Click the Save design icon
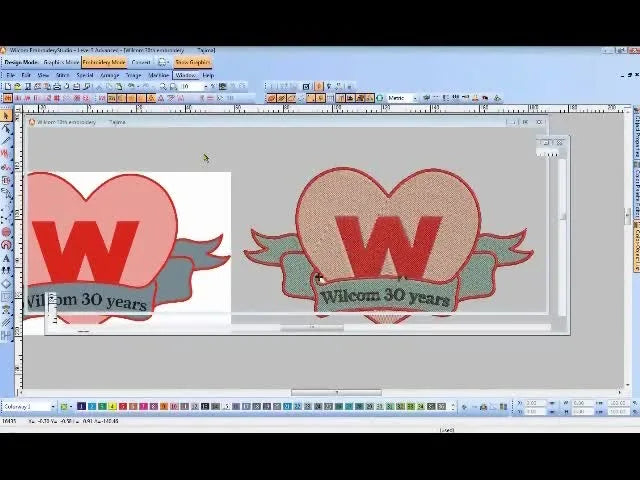The height and width of the screenshot is (480, 640). tap(28, 87)
